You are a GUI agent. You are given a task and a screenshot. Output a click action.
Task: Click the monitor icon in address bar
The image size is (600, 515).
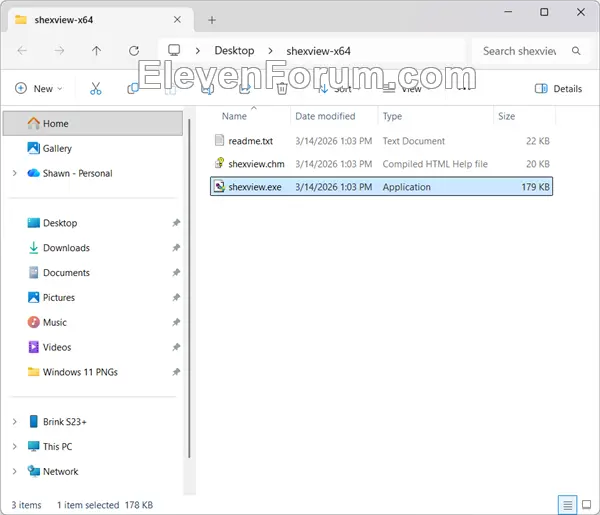pyautogui.click(x=174, y=50)
